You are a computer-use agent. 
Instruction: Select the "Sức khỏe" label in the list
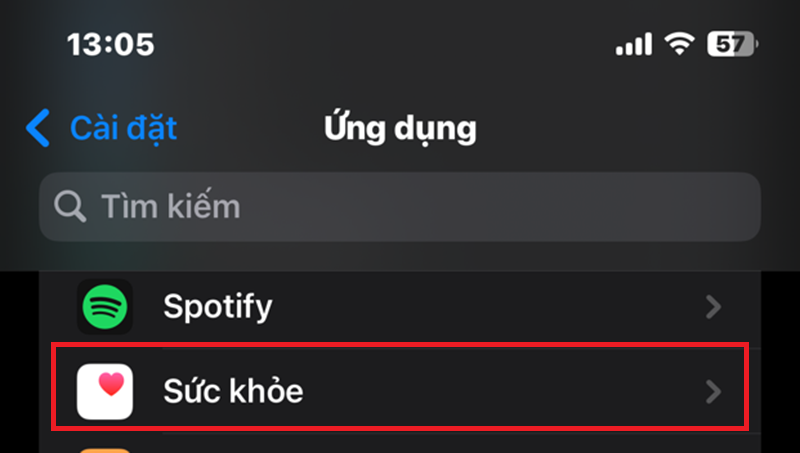click(x=233, y=391)
